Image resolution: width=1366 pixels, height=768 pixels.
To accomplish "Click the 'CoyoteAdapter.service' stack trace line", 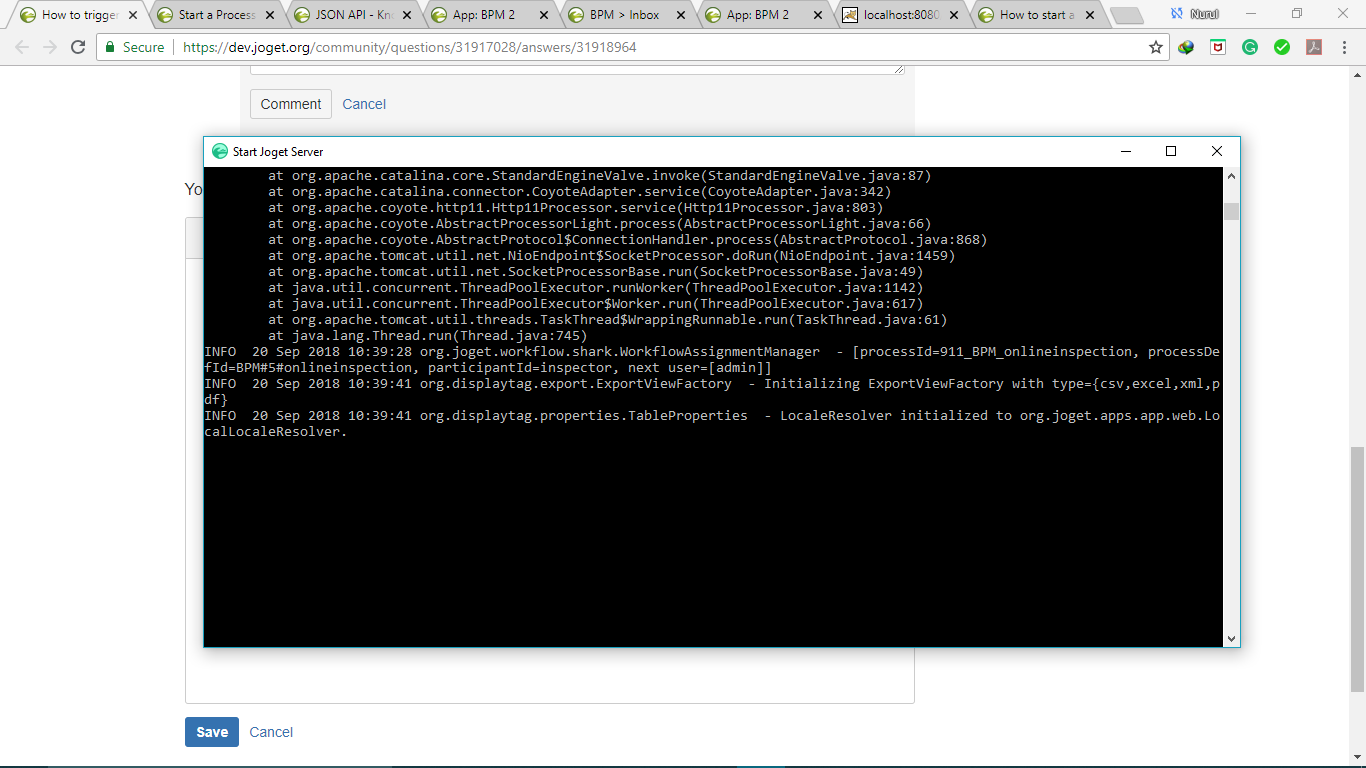I will [x=579, y=192].
